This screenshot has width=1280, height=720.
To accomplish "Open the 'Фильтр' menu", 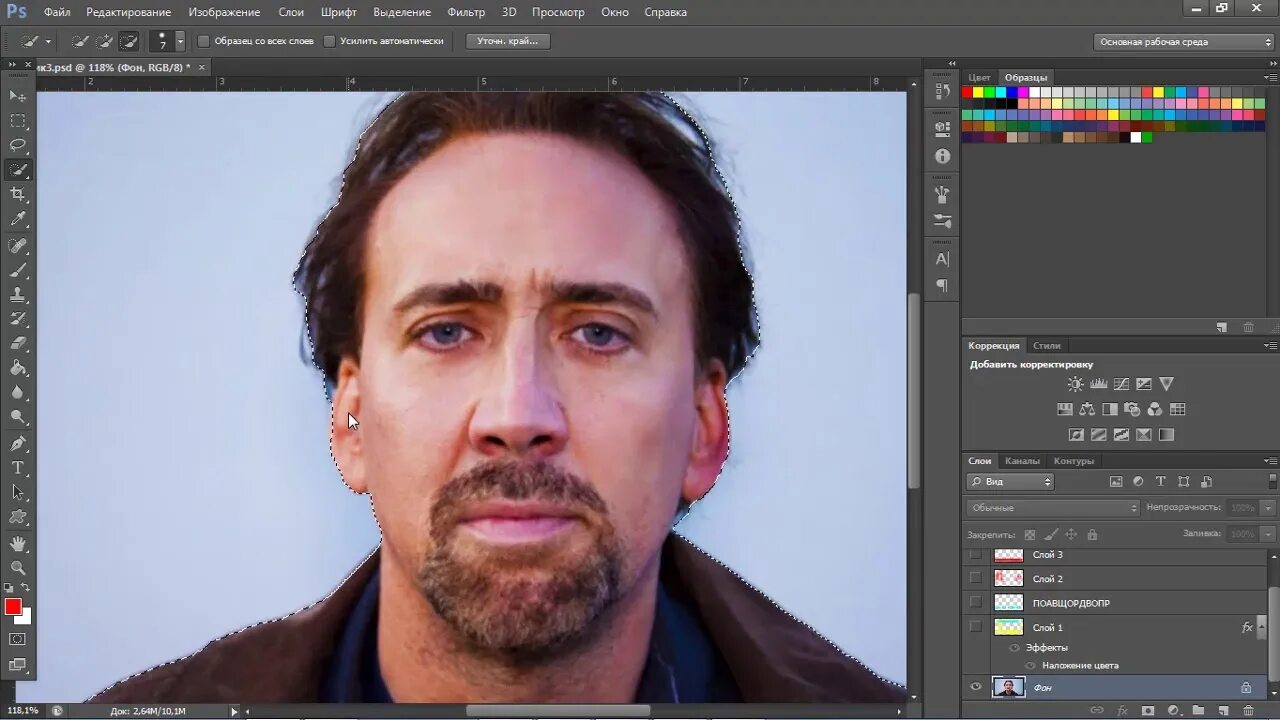I will pos(466,12).
